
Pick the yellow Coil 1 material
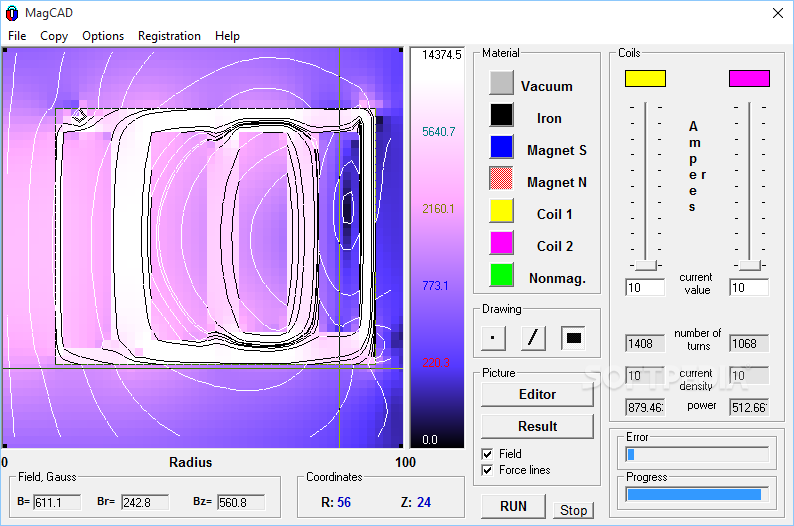[x=501, y=211]
